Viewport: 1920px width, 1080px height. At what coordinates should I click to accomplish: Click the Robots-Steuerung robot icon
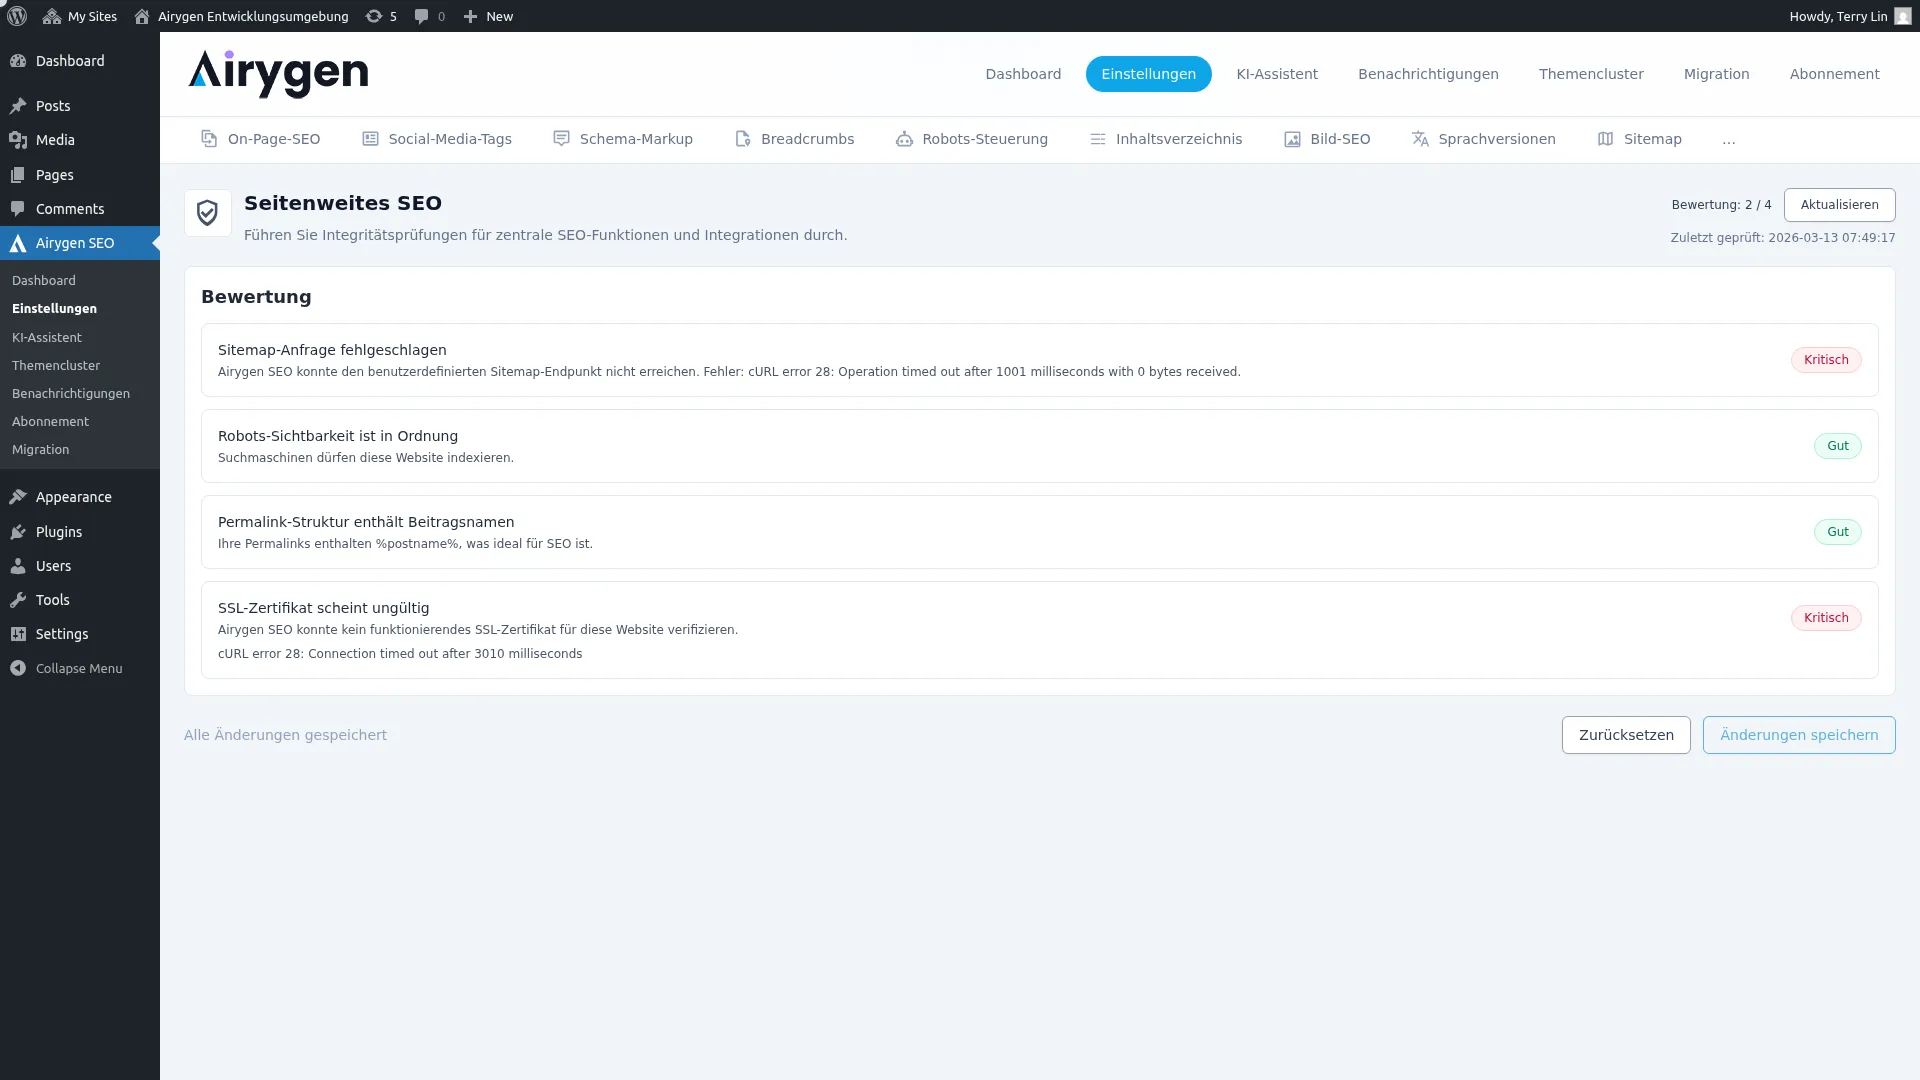[x=904, y=139]
